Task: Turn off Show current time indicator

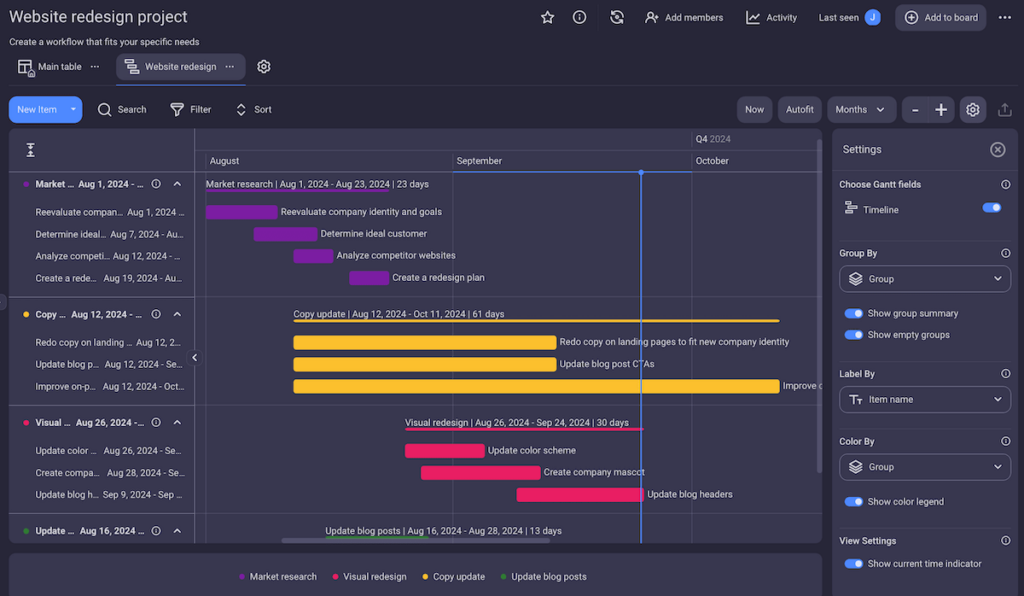Action: click(x=853, y=564)
